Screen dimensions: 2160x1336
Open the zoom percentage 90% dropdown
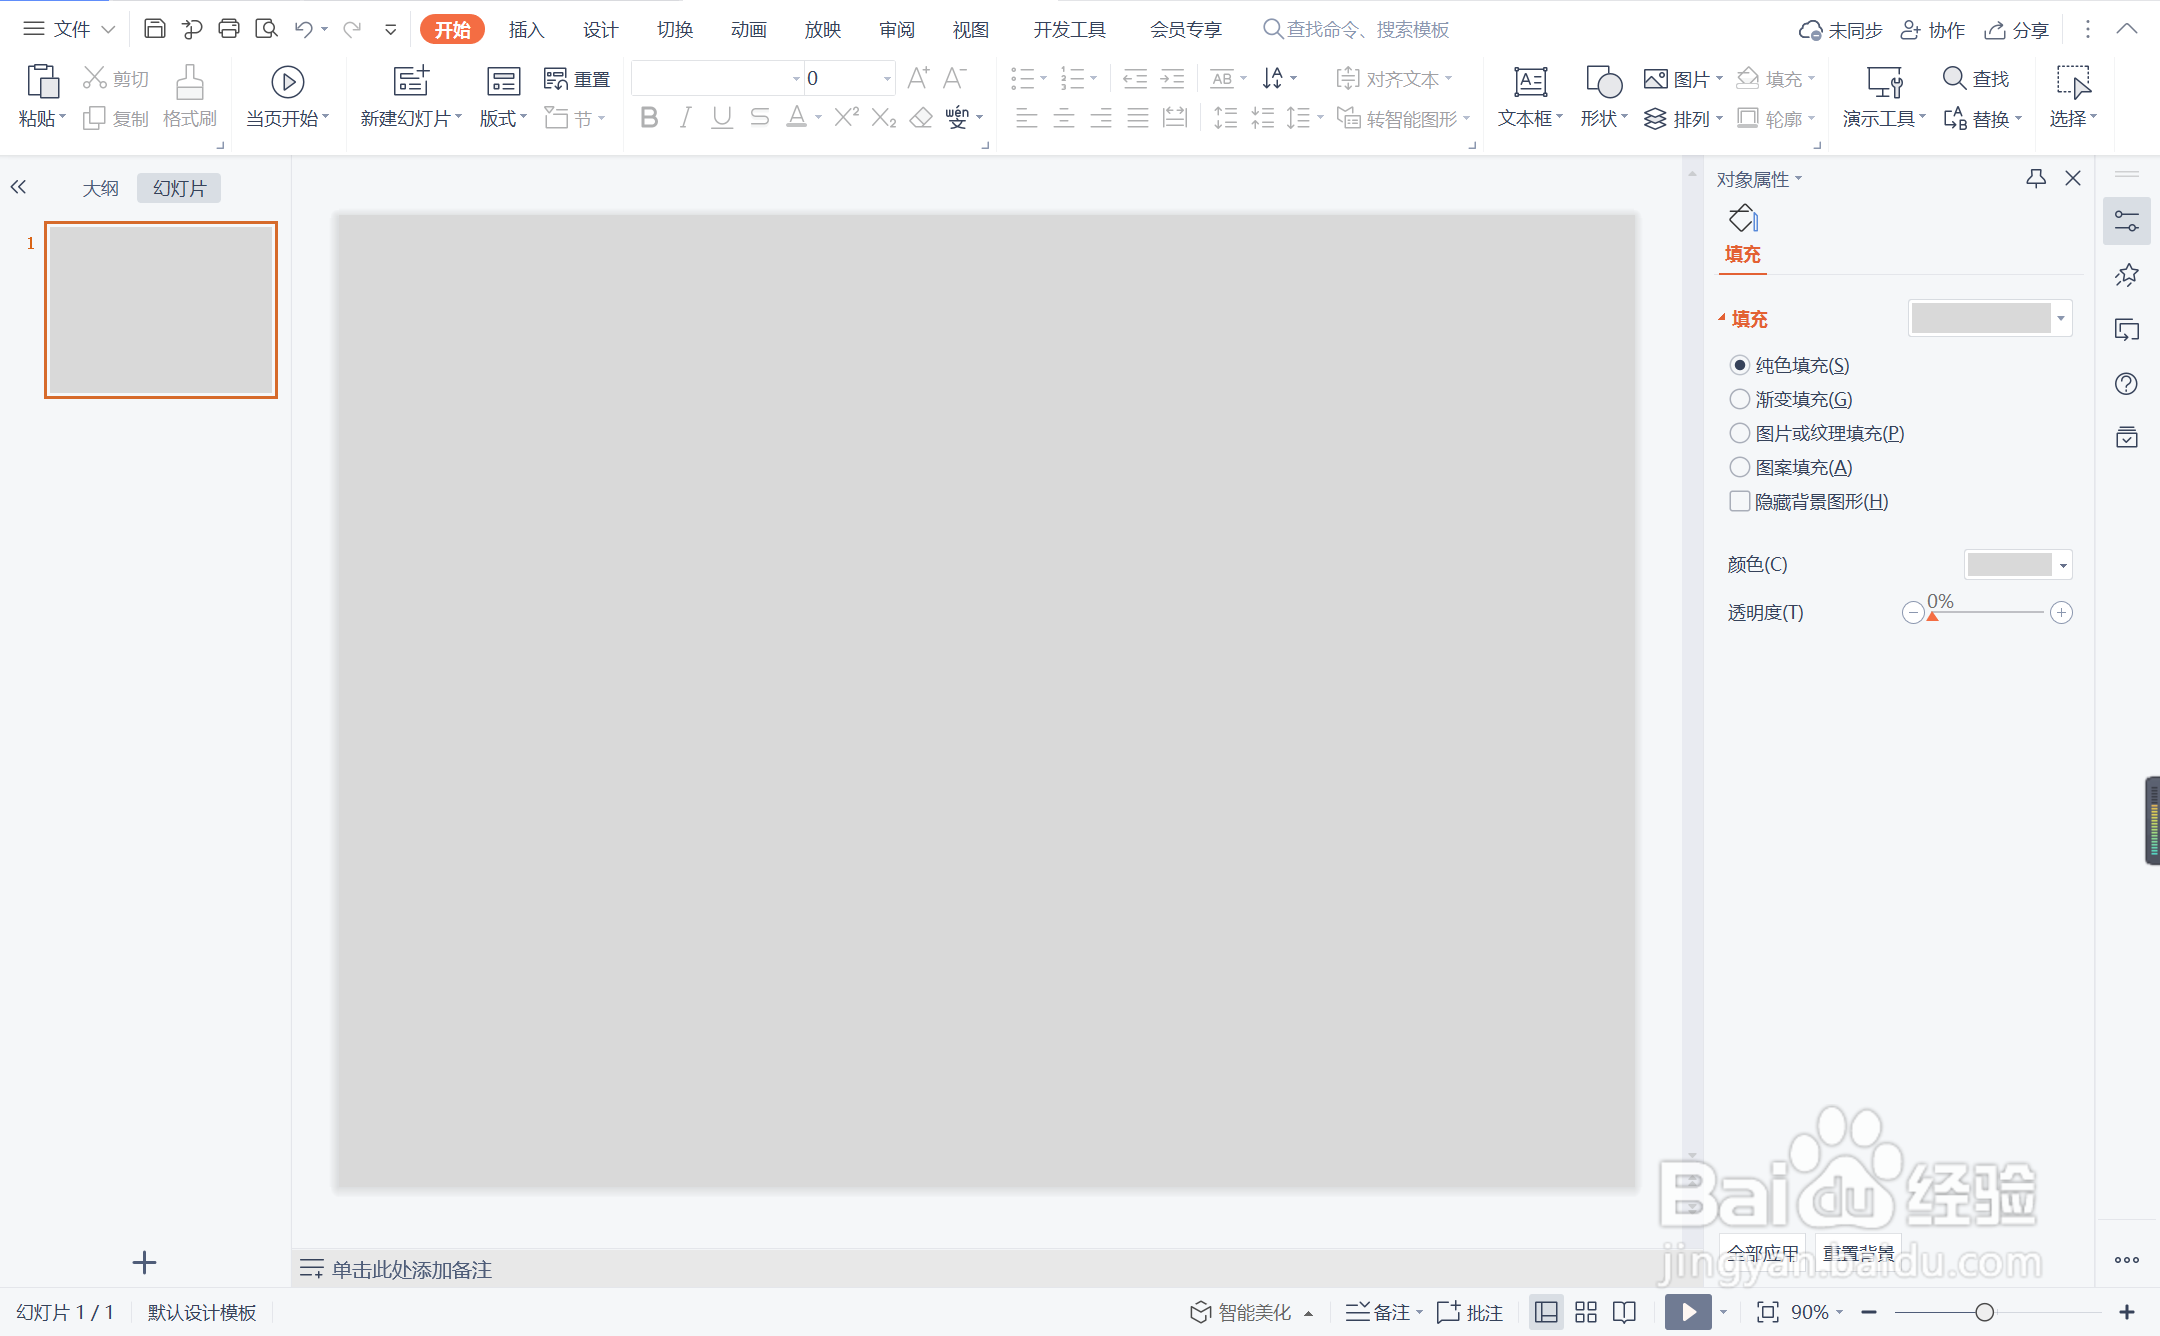tap(1817, 1312)
